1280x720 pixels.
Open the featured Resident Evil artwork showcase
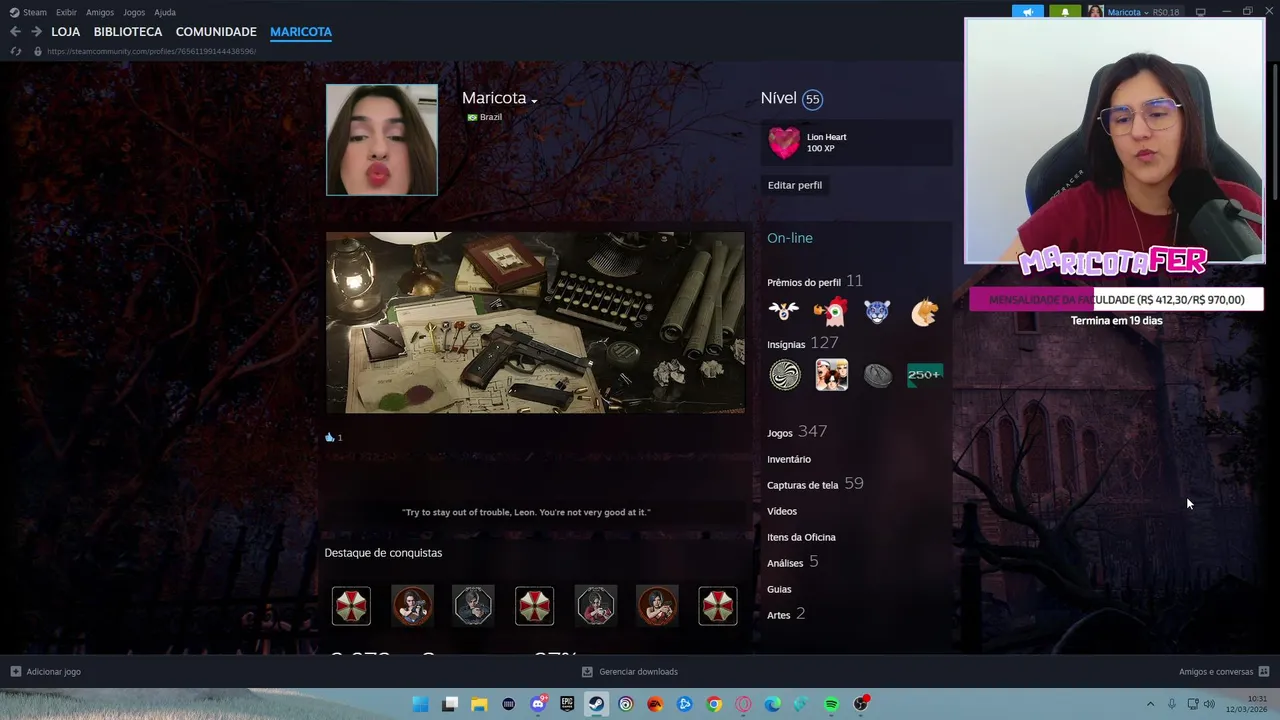(535, 322)
